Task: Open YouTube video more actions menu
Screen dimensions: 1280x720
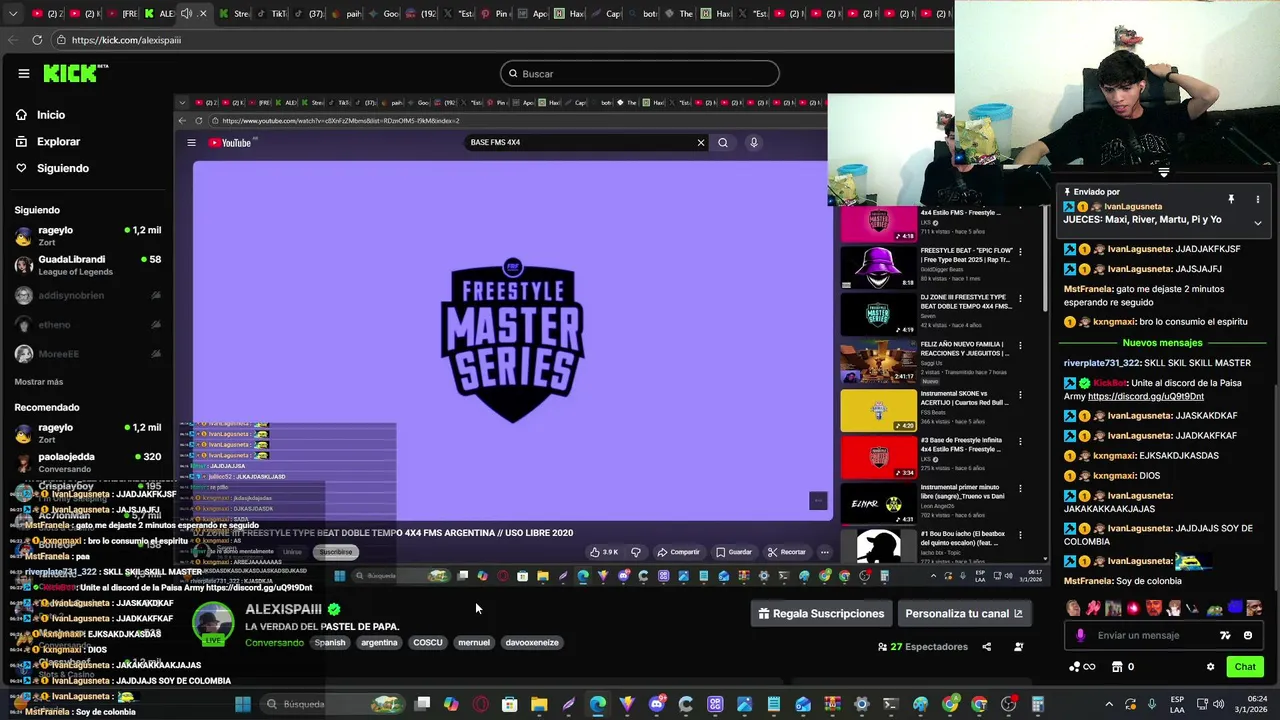Action: pyautogui.click(x=824, y=552)
